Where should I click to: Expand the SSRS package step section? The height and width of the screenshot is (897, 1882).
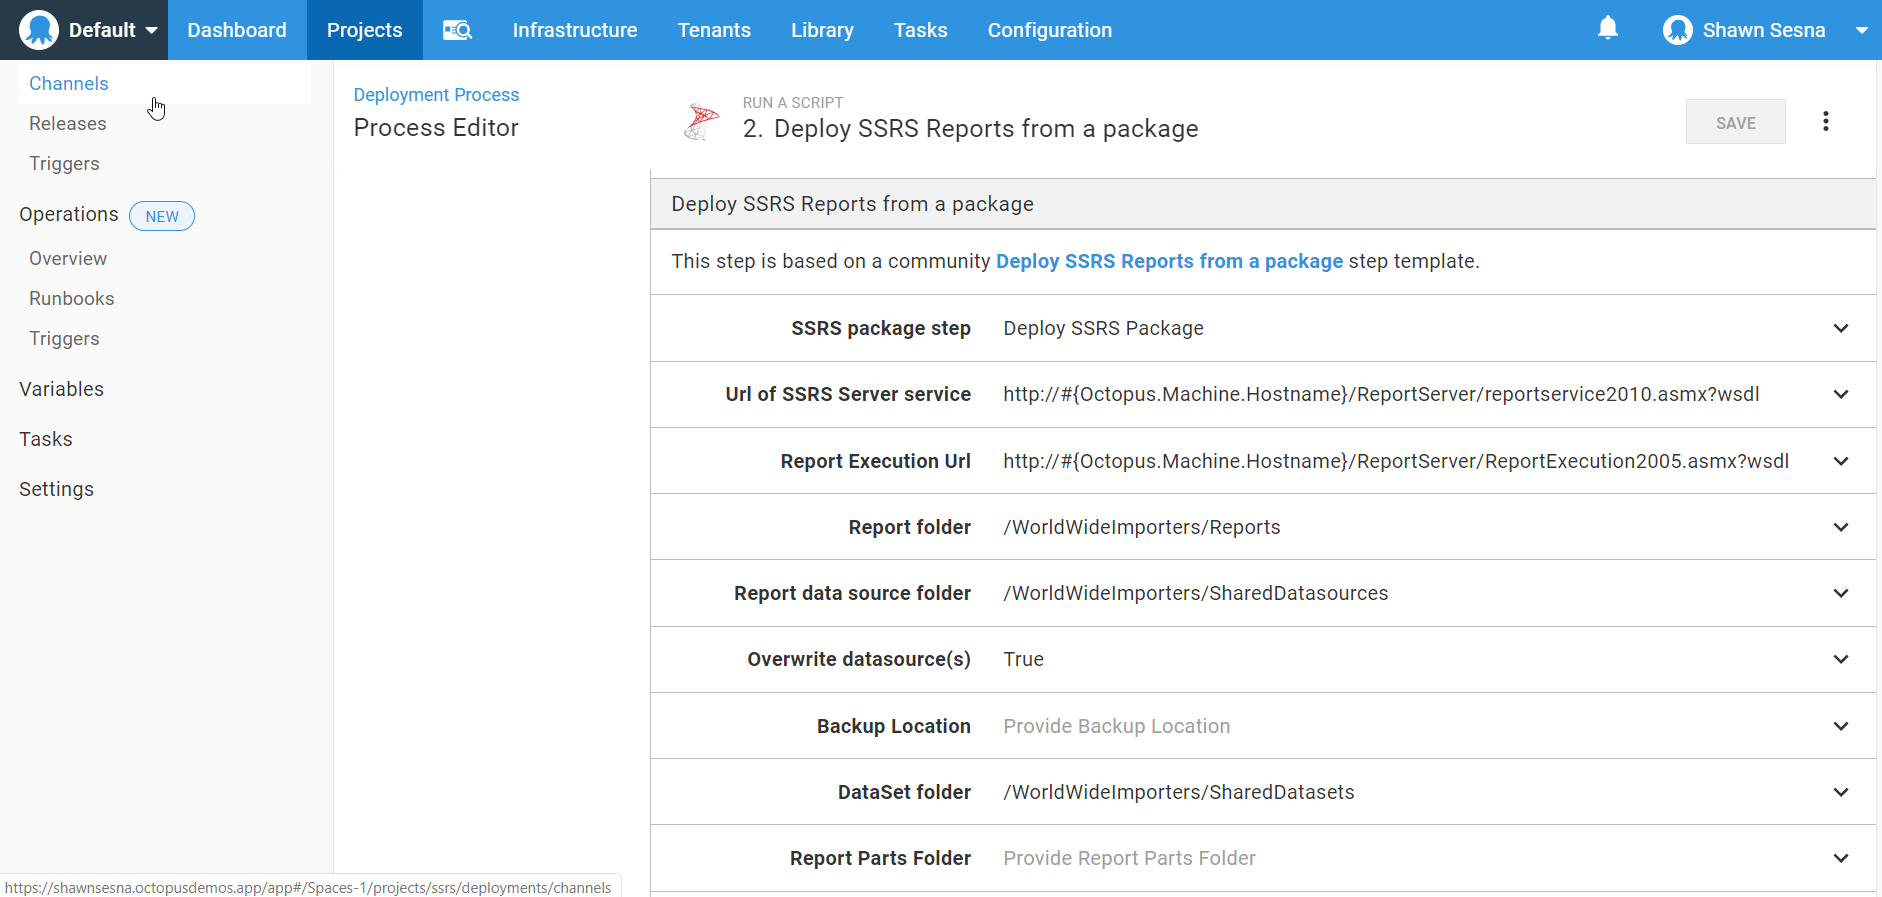click(x=1840, y=328)
